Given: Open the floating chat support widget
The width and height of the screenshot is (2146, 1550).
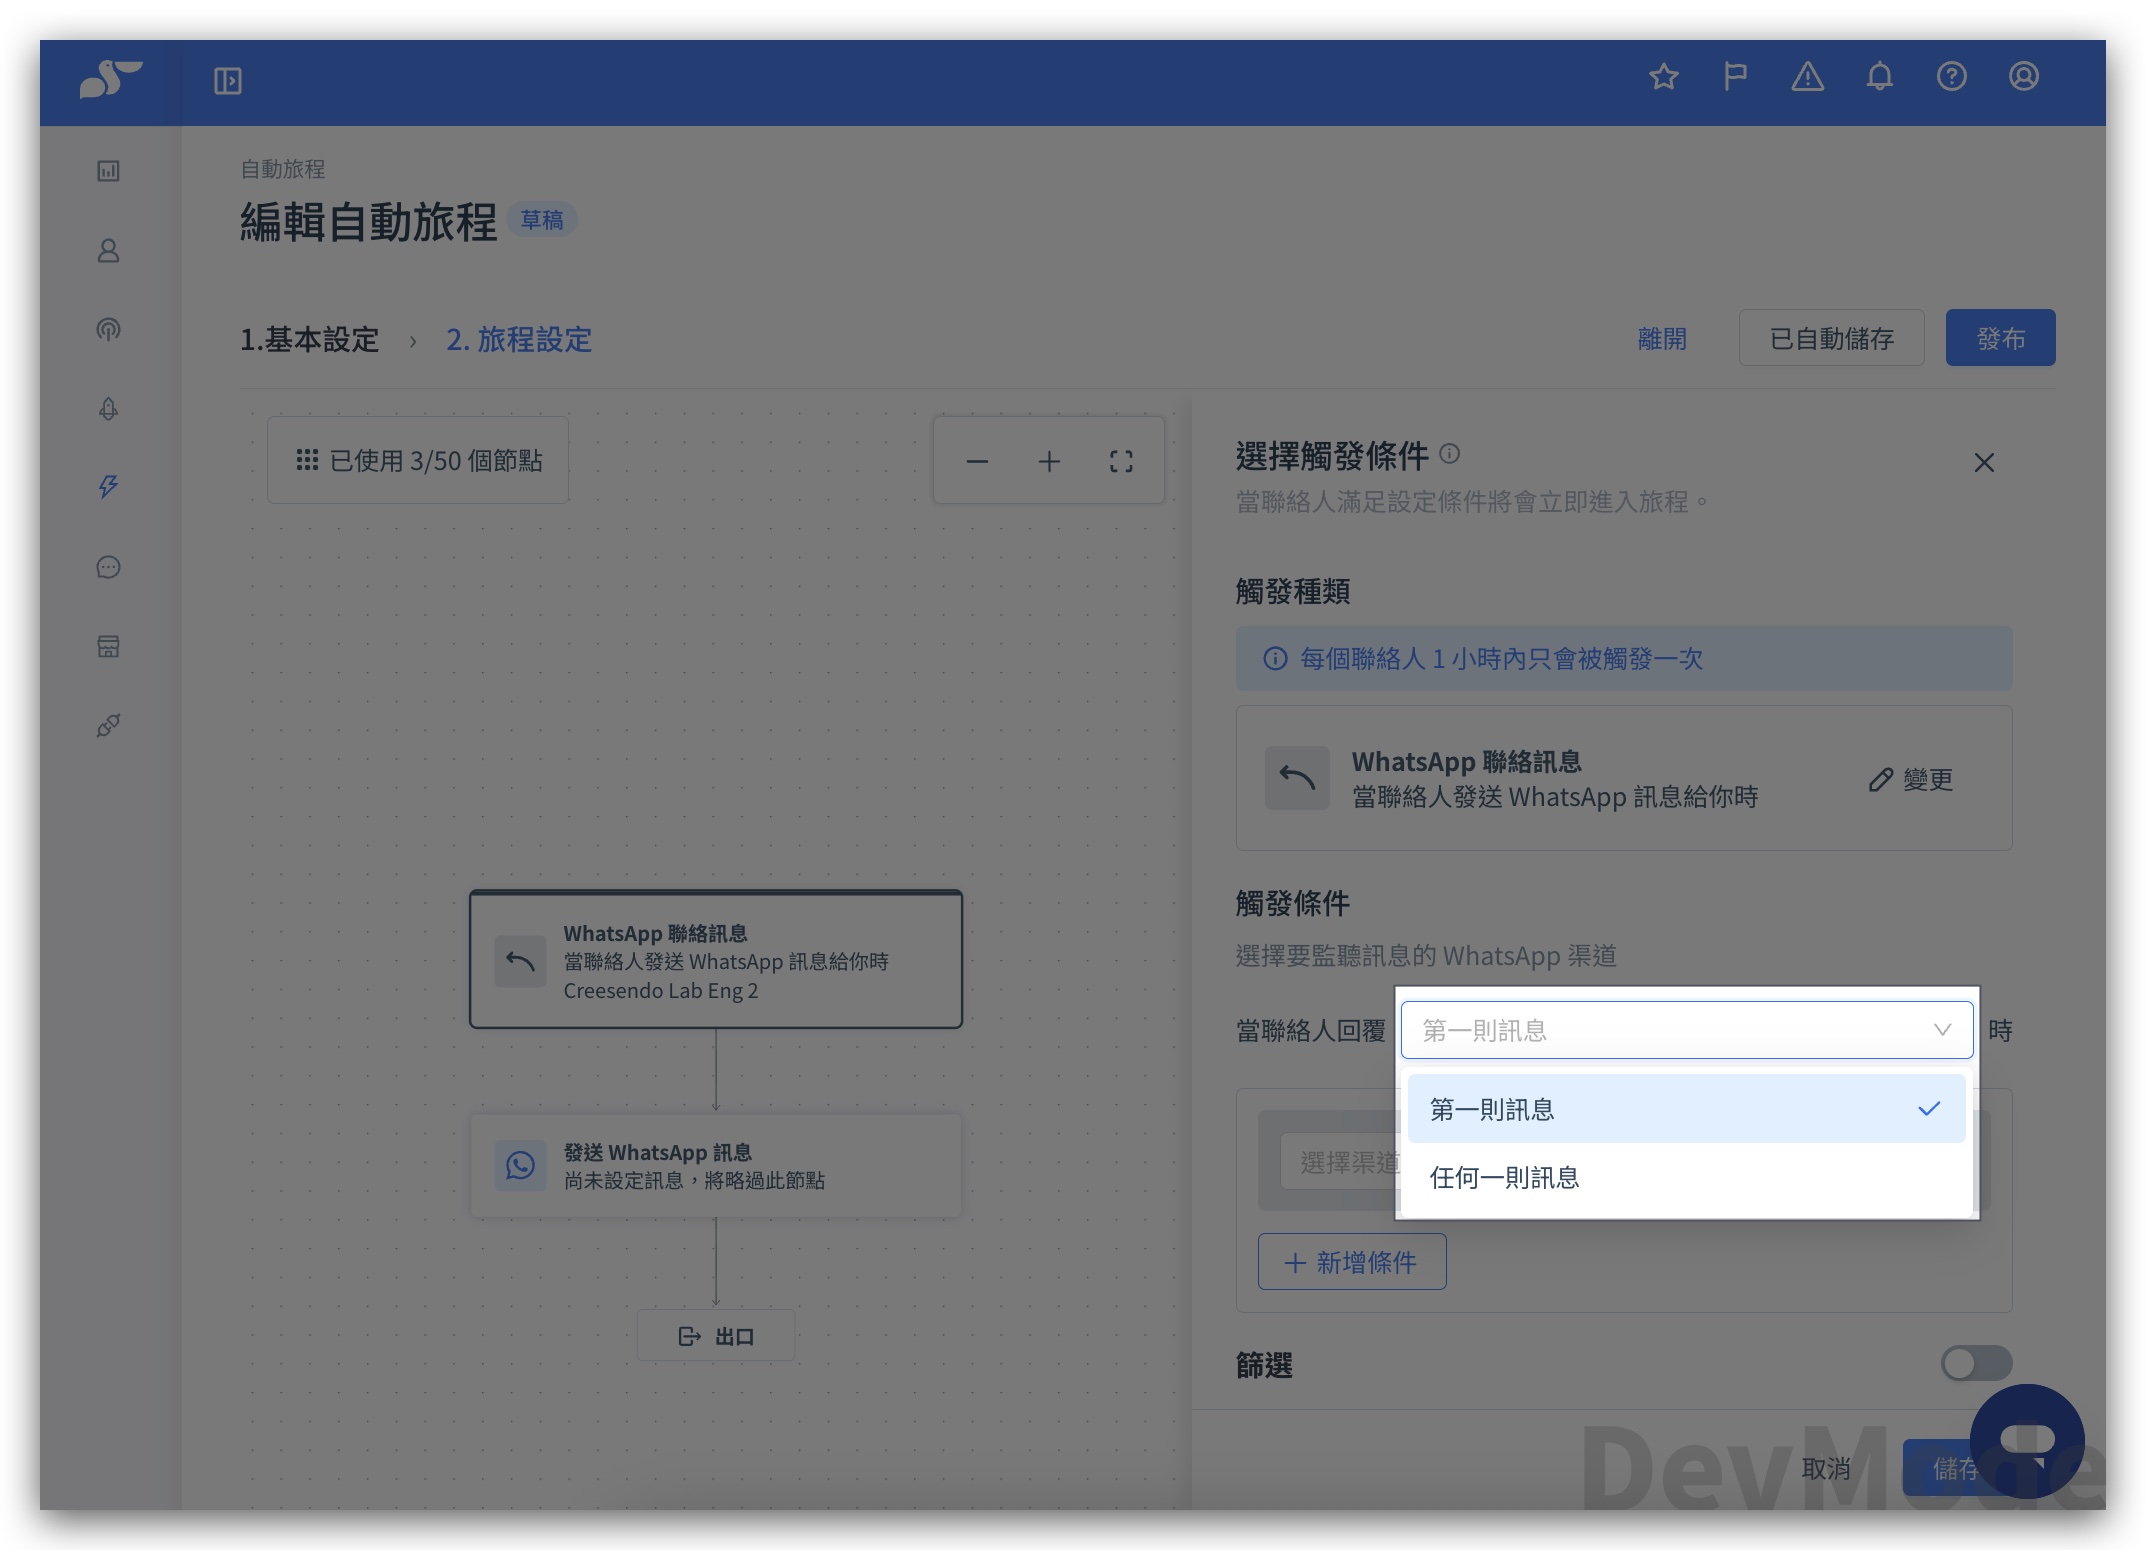Looking at the screenshot, I should click(x=2027, y=1440).
